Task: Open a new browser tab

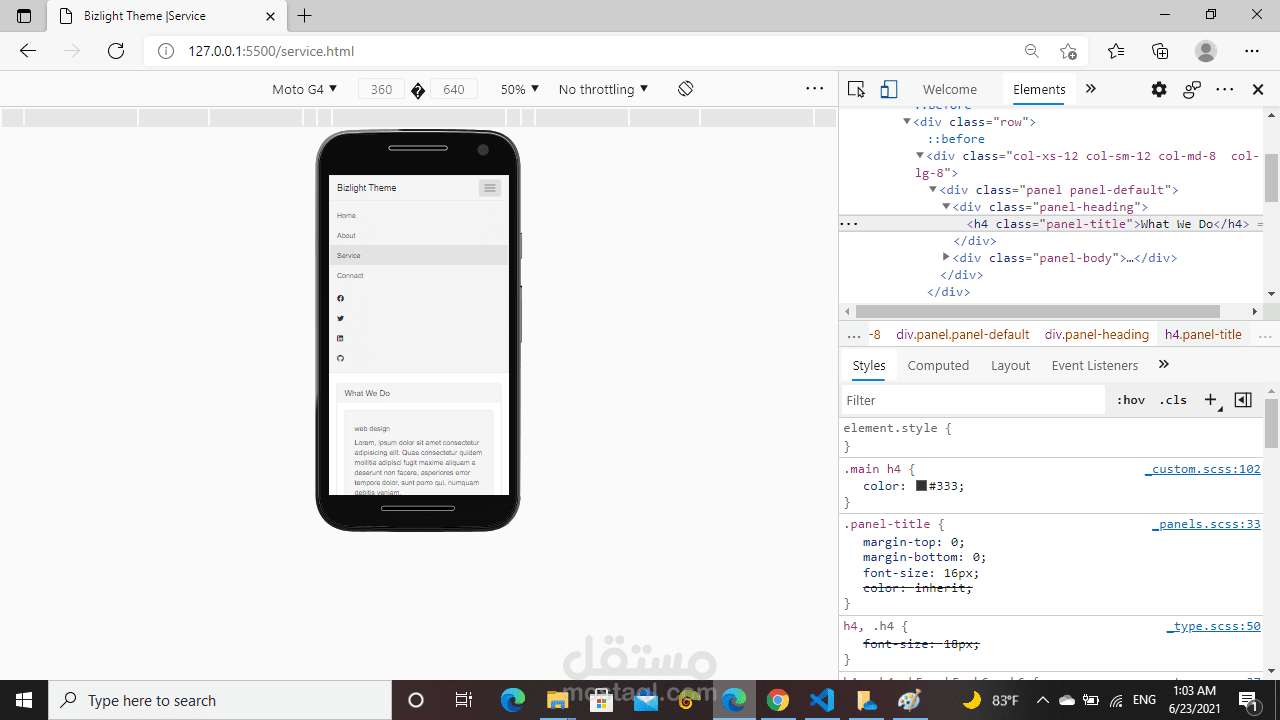Action: coord(305,16)
